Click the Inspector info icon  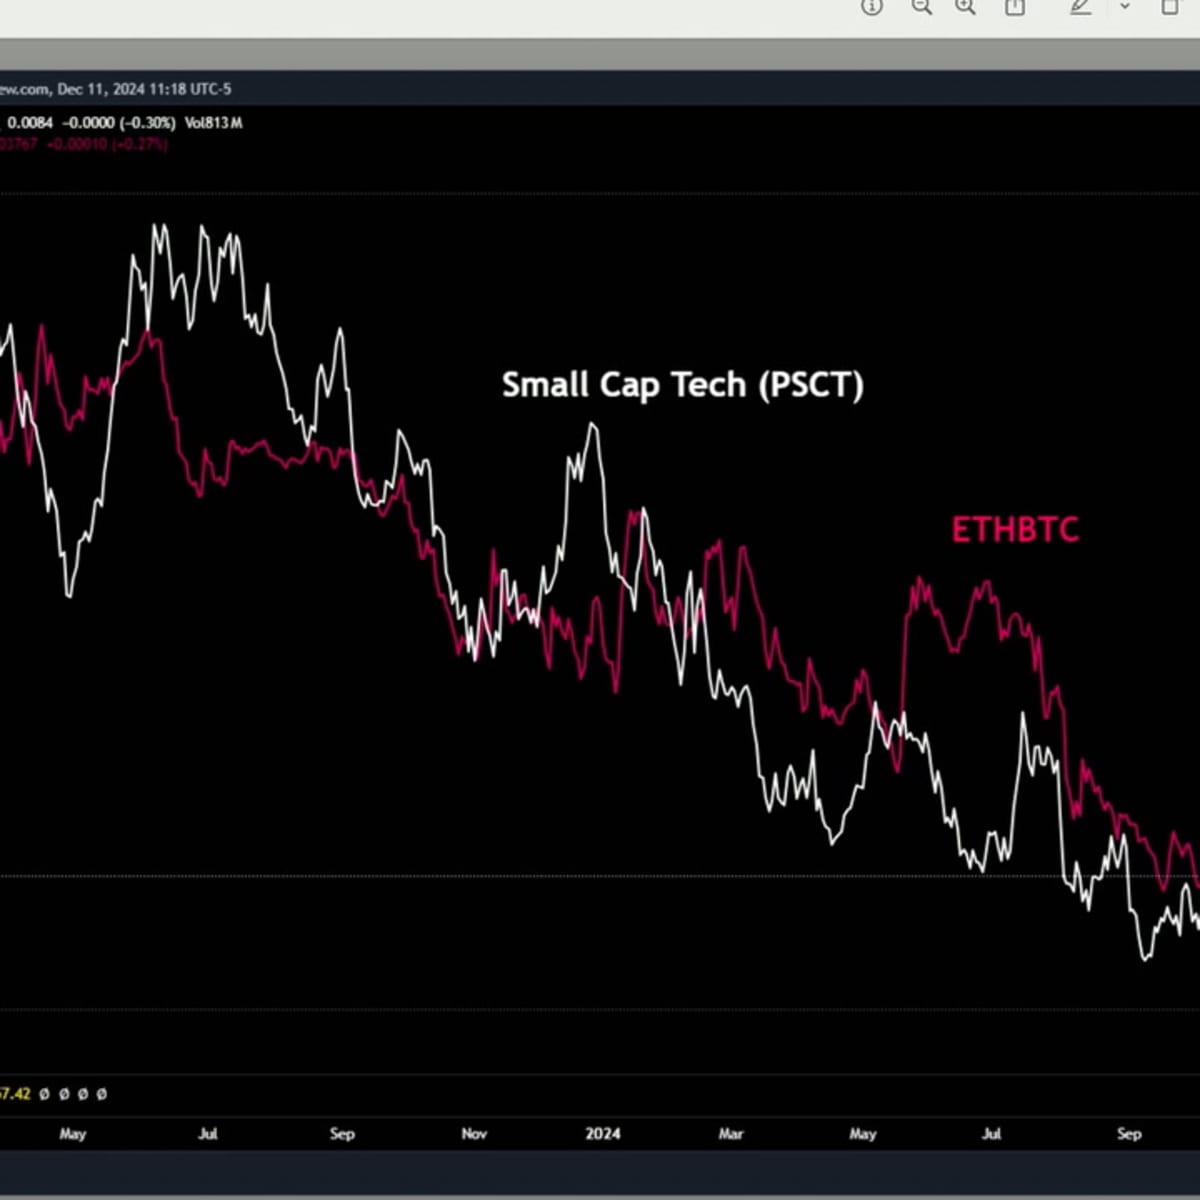click(872, 6)
